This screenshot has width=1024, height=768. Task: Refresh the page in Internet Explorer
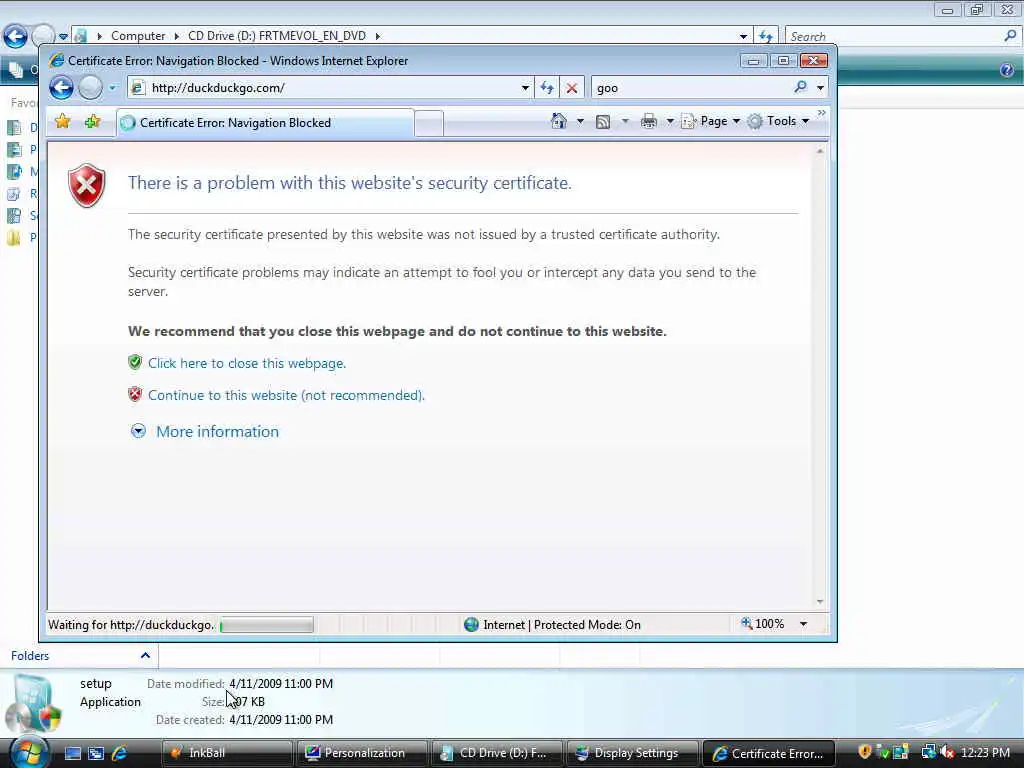pos(547,88)
